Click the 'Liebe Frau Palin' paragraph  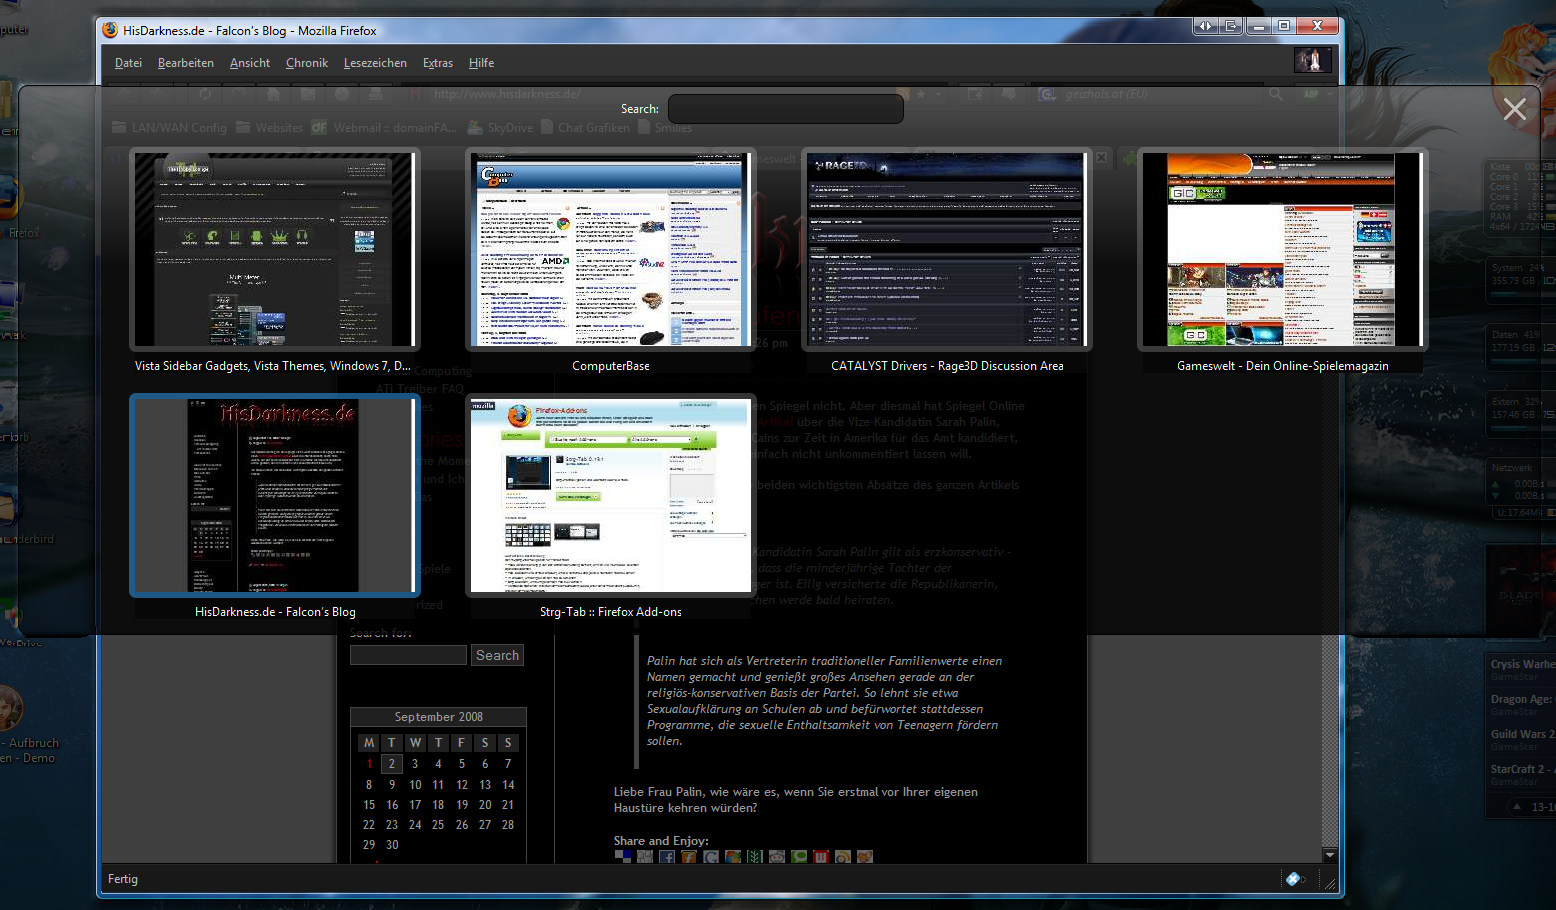coord(796,800)
